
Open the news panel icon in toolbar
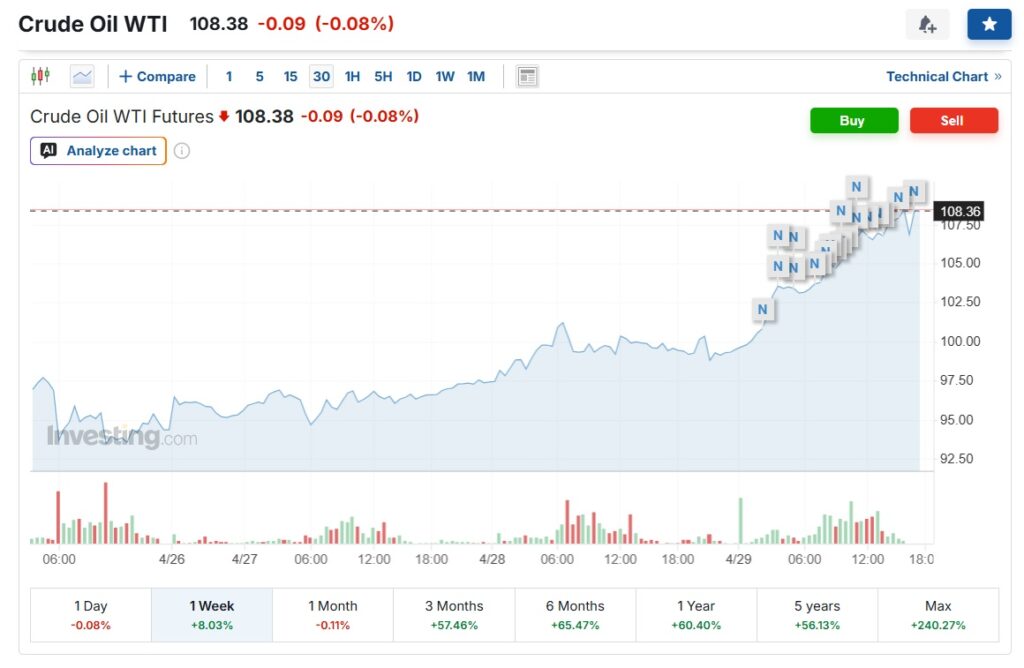click(527, 76)
